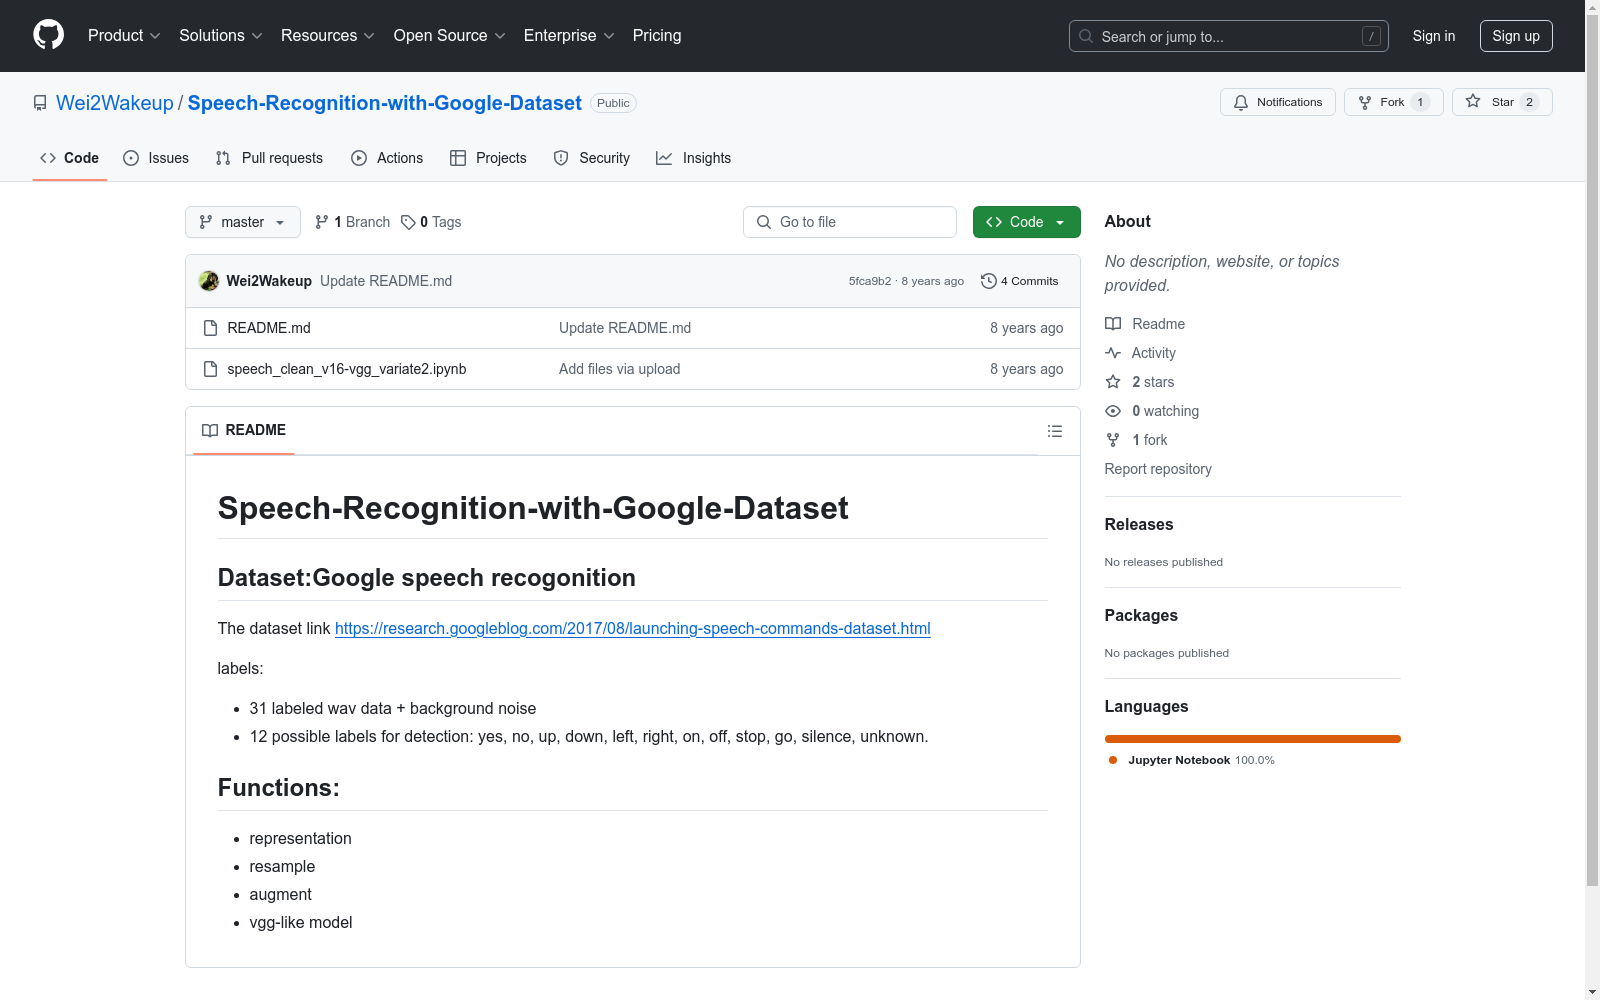Click the Packages heading link

click(x=1141, y=615)
